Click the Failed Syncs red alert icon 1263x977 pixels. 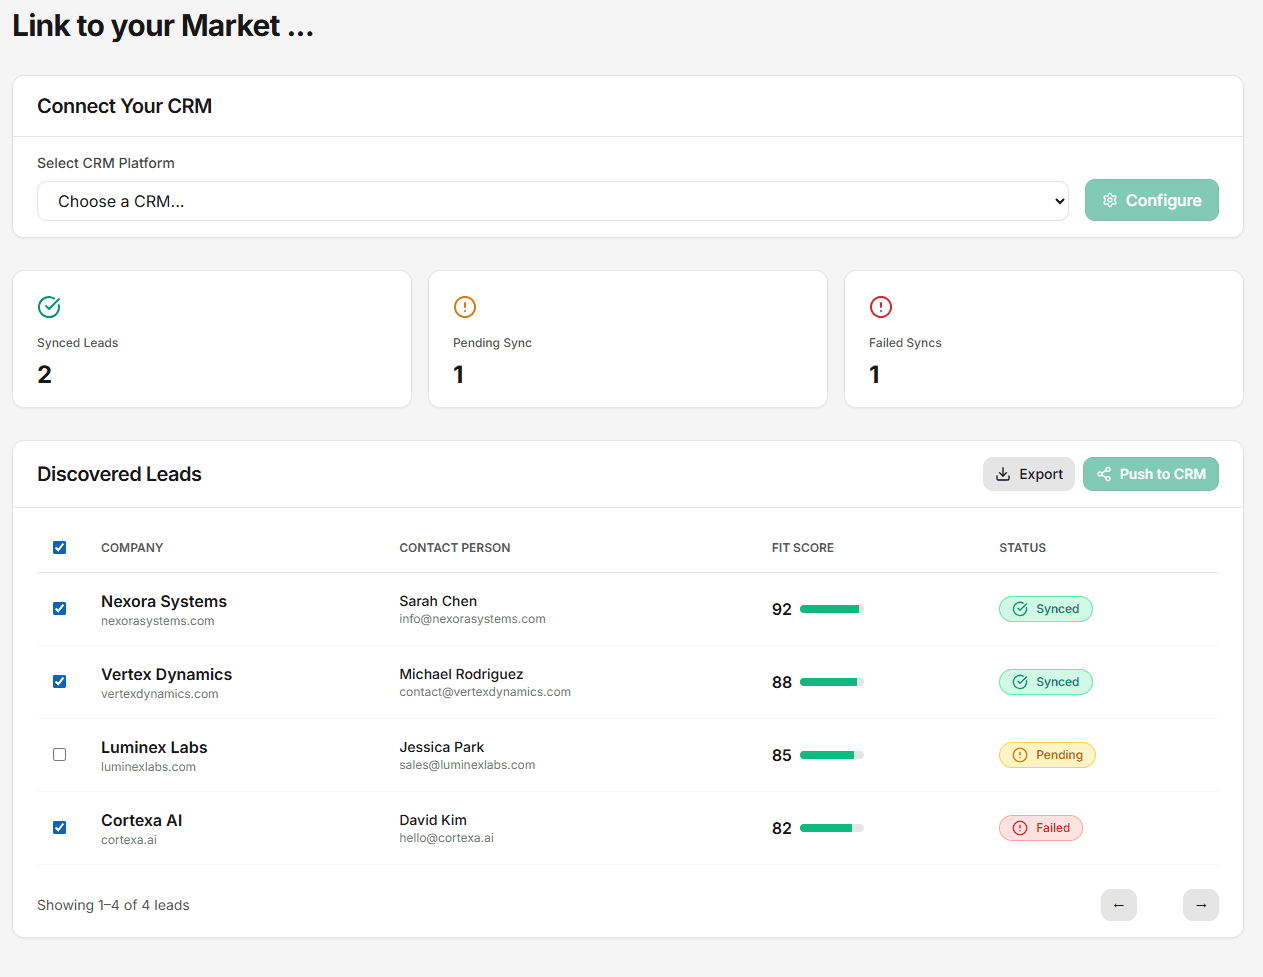(881, 307)
